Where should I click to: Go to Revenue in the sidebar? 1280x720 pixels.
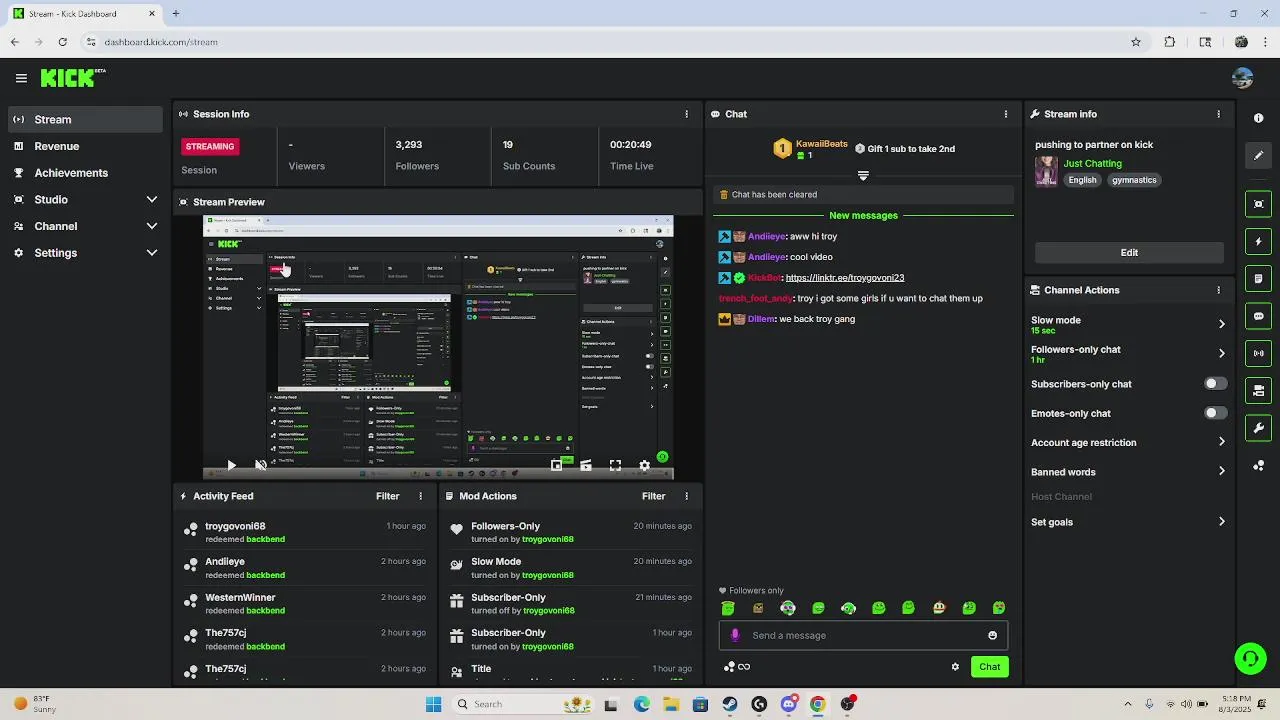tap(85, 146)
